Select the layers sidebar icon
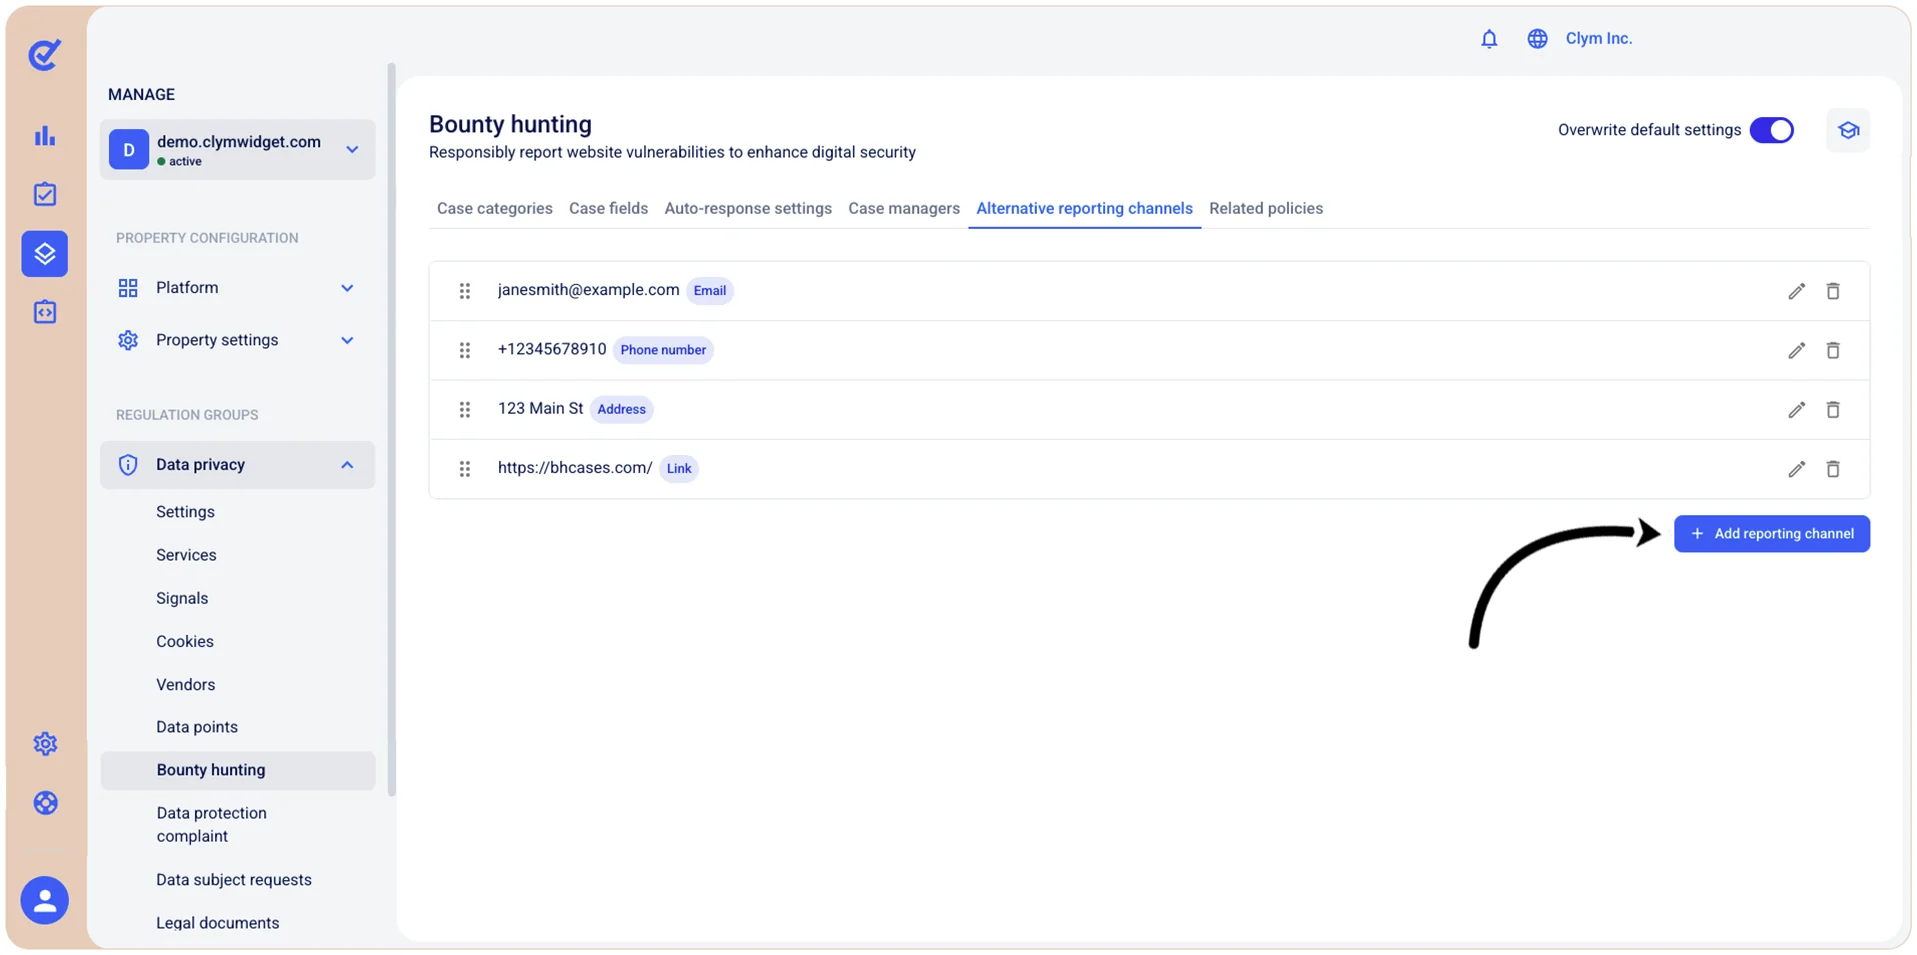The image size is (1917, 955). (x=45, y=253)
